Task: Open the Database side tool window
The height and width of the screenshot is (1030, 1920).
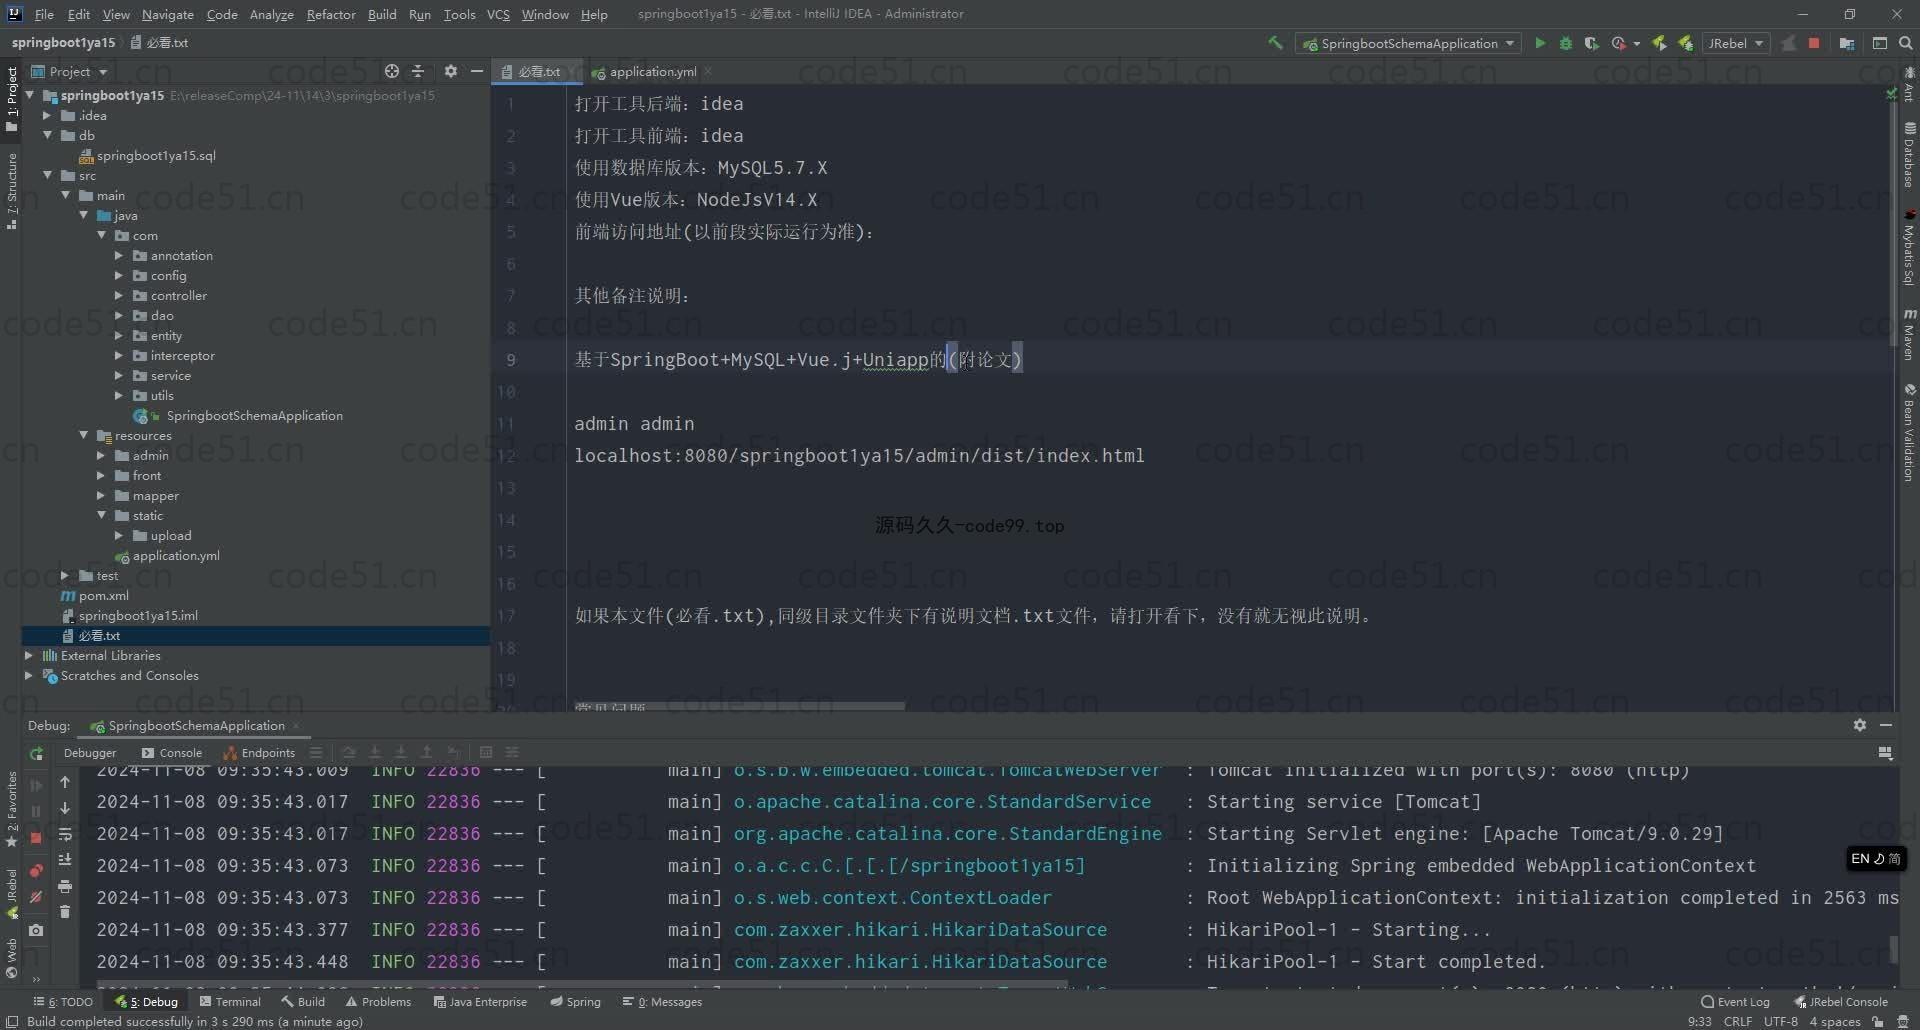Action: [1909, 155]
